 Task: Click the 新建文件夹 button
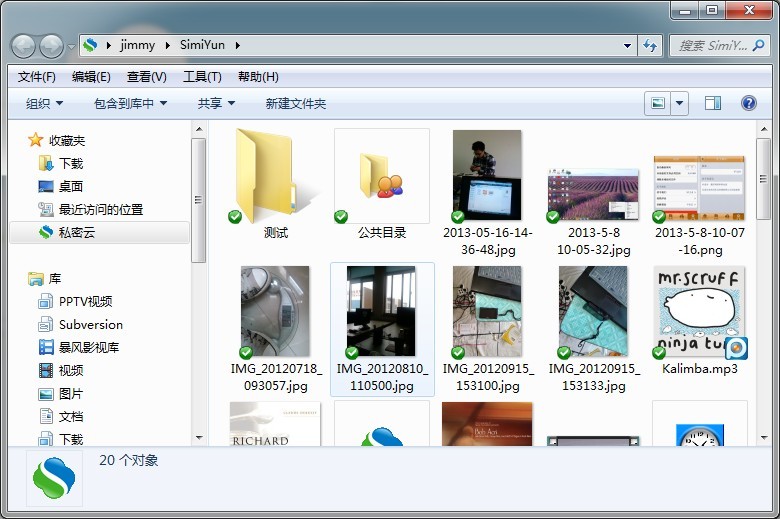295,104
